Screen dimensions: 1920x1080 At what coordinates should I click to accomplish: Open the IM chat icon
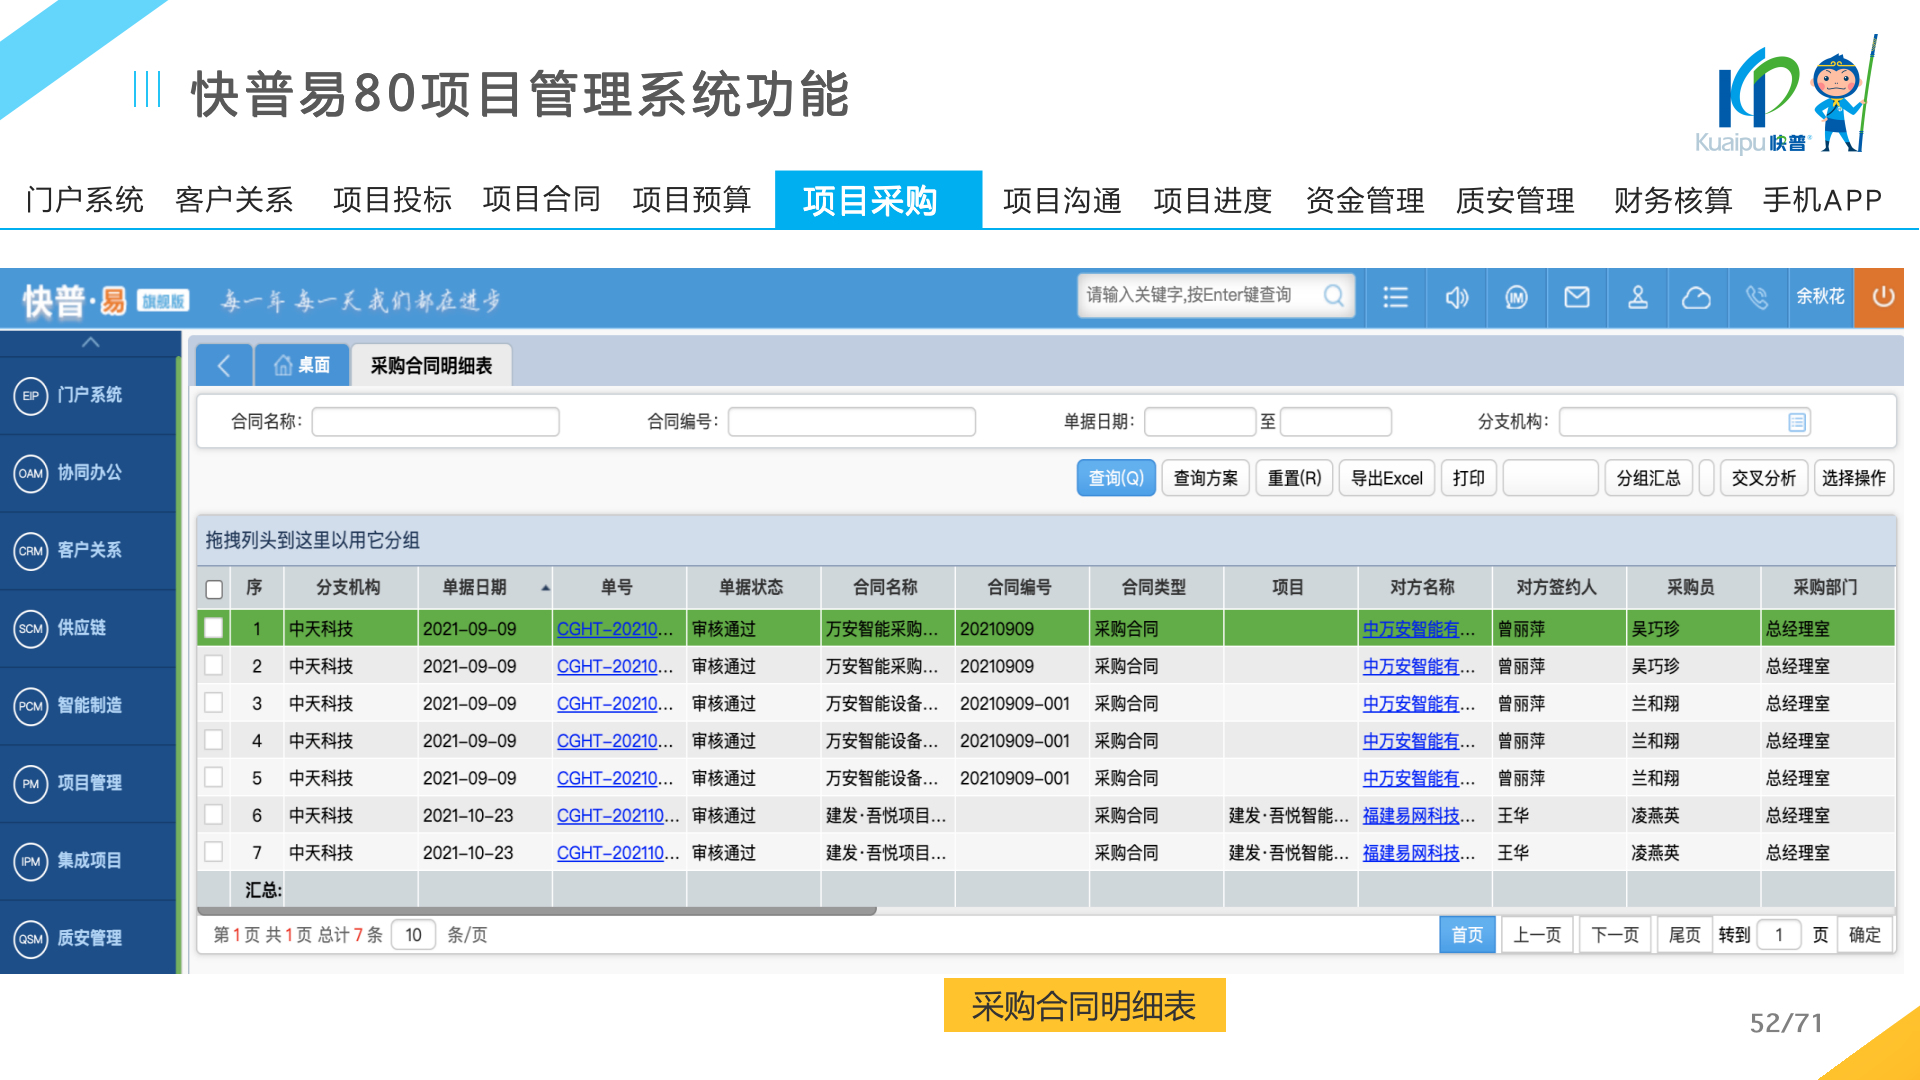(x=1516, y=297)
